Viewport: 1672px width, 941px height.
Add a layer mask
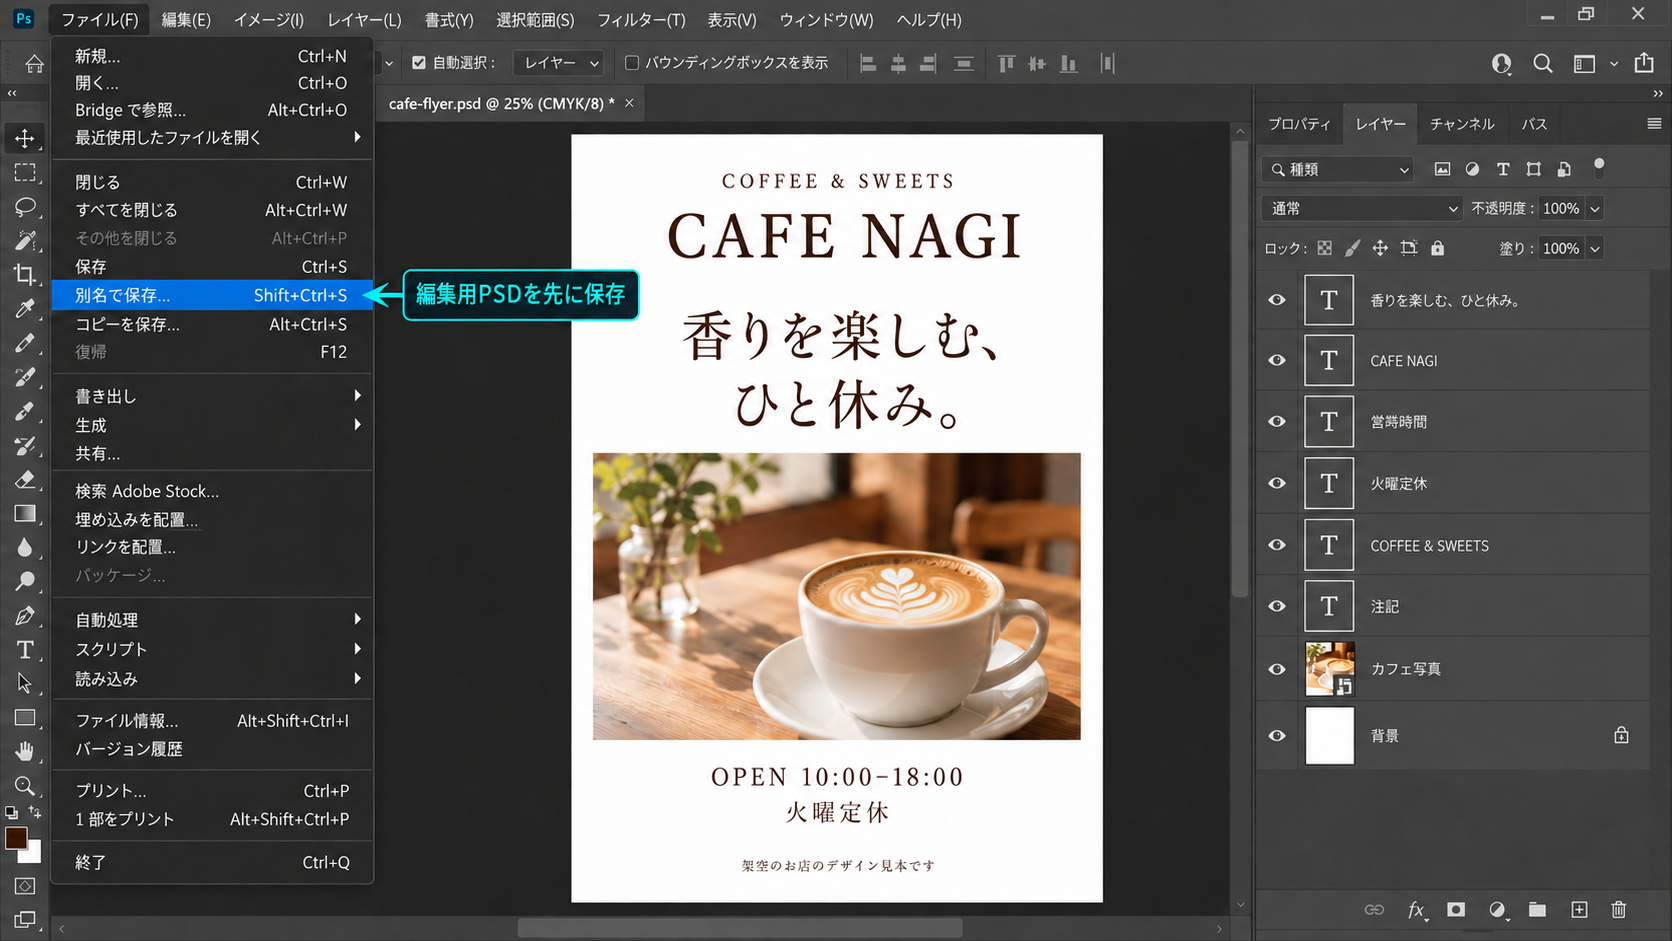pyautogui.click(x=1456, y=909)
